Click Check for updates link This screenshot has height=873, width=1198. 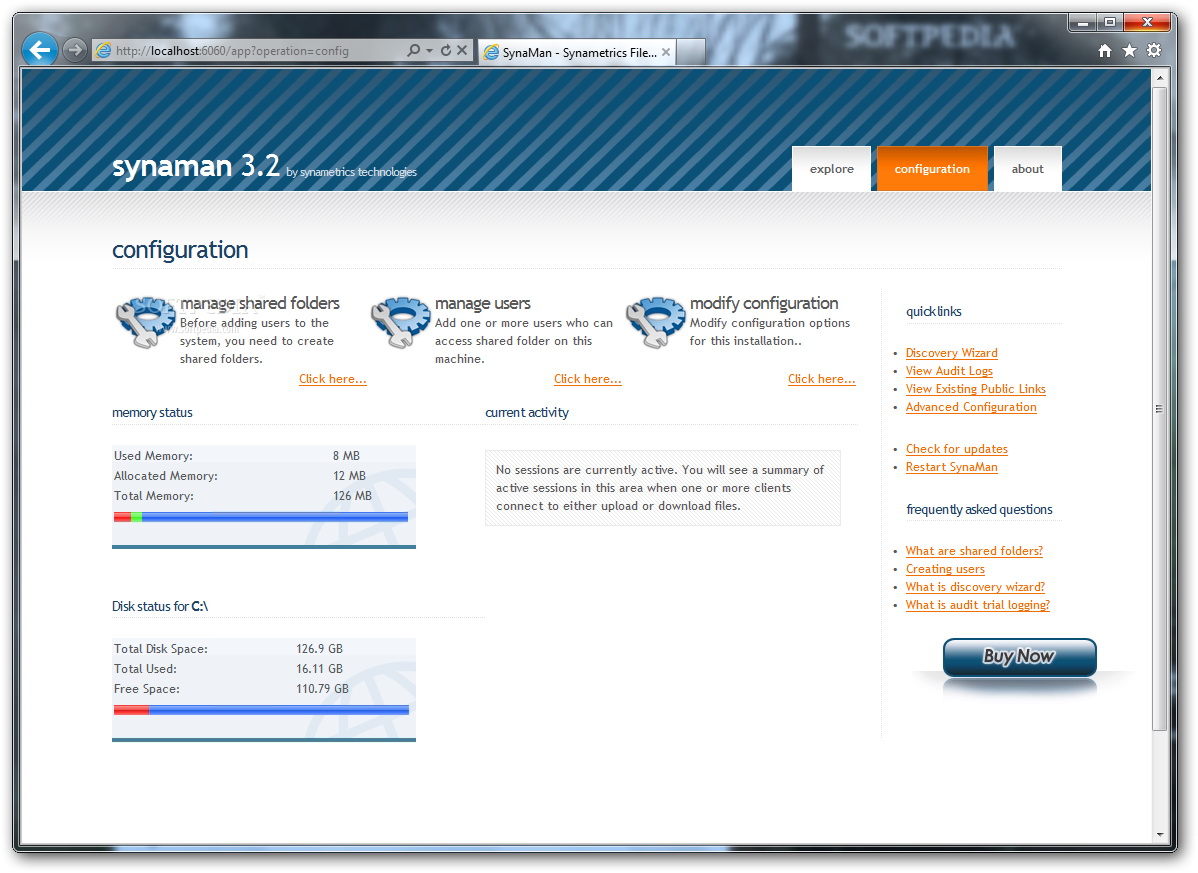(957, 449)
